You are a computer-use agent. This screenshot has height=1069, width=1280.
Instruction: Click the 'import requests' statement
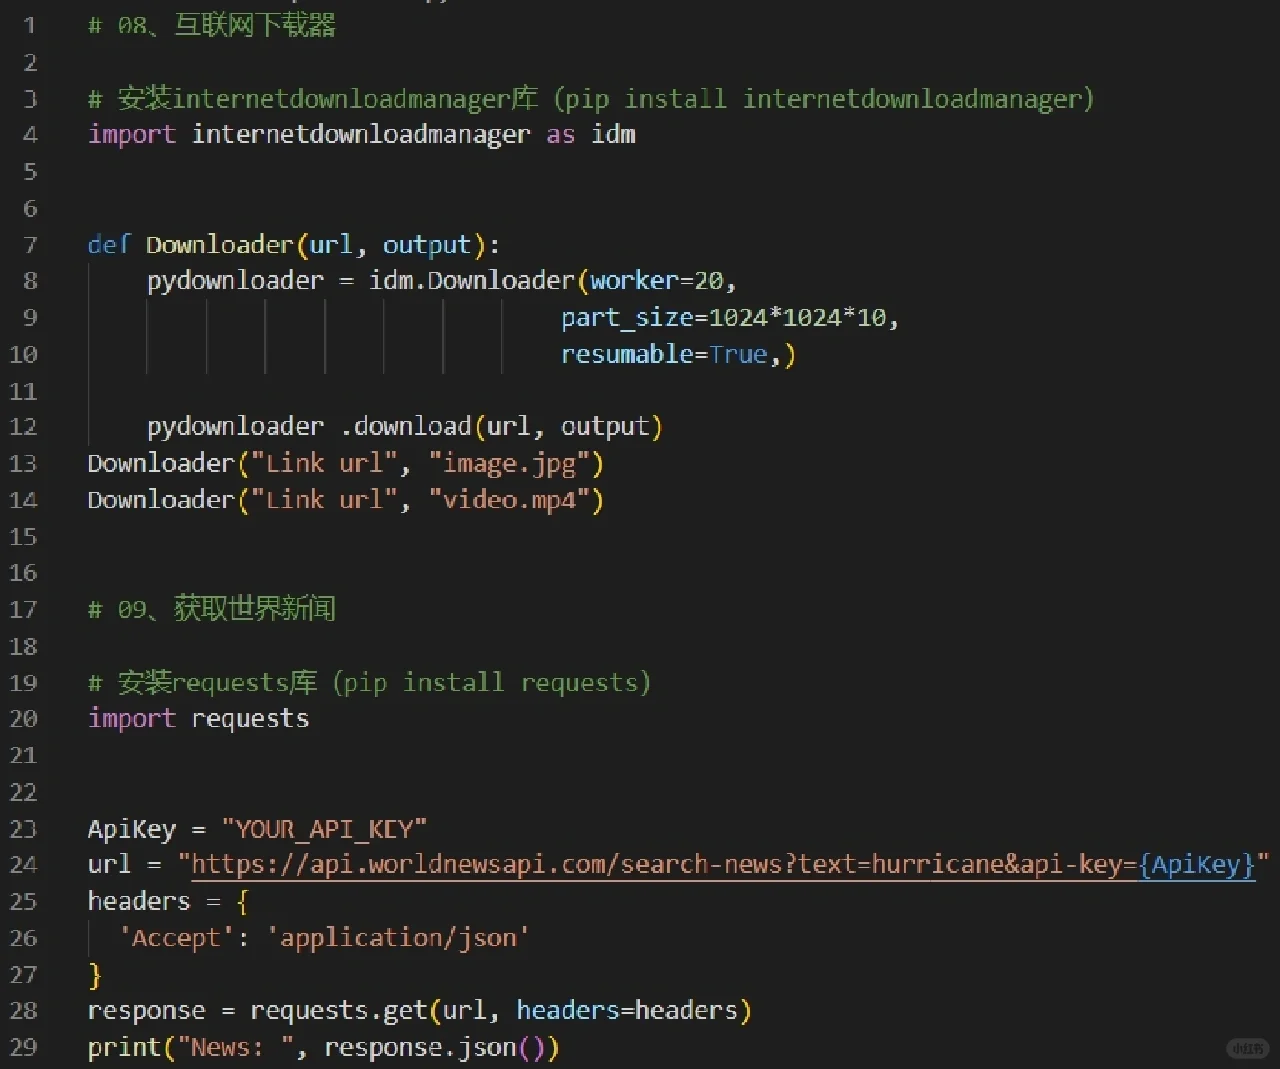(198, 718)
